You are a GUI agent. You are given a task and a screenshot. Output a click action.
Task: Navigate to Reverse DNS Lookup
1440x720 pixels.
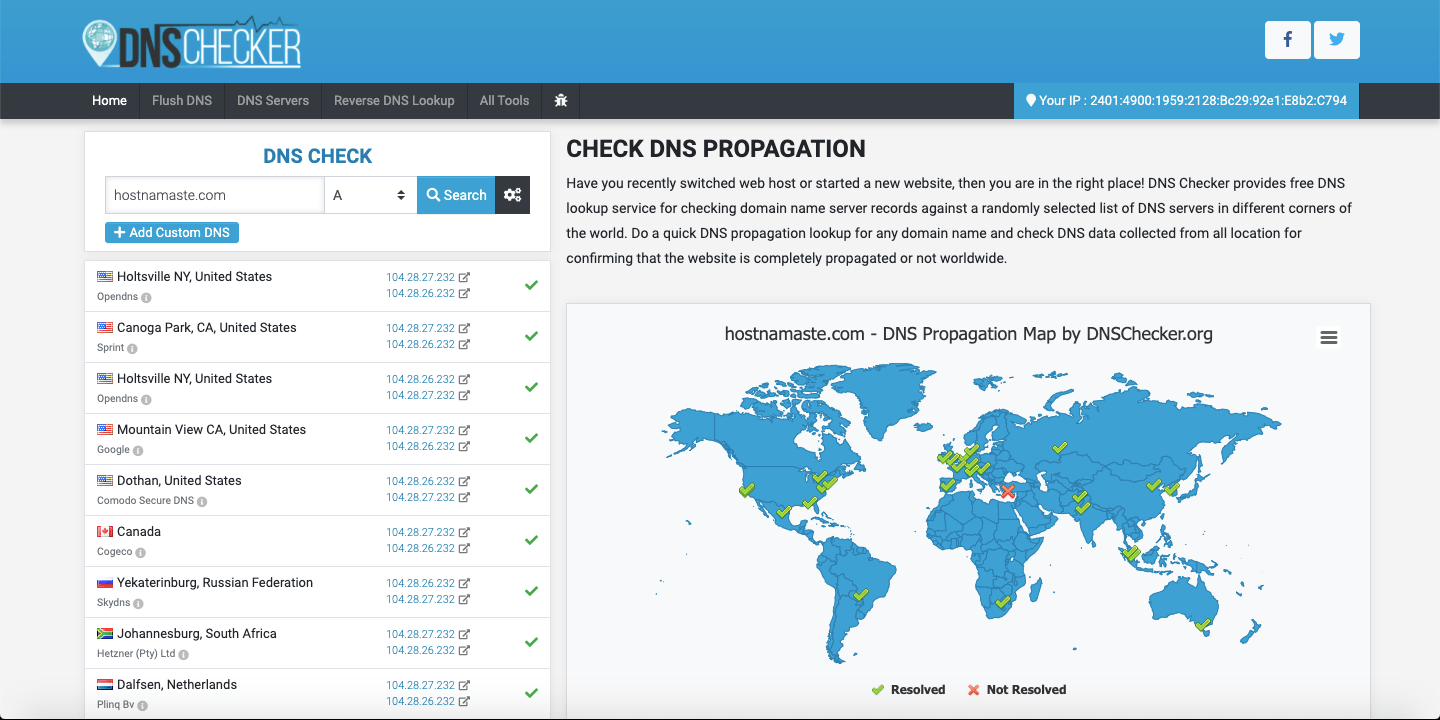tap(394, 101)
